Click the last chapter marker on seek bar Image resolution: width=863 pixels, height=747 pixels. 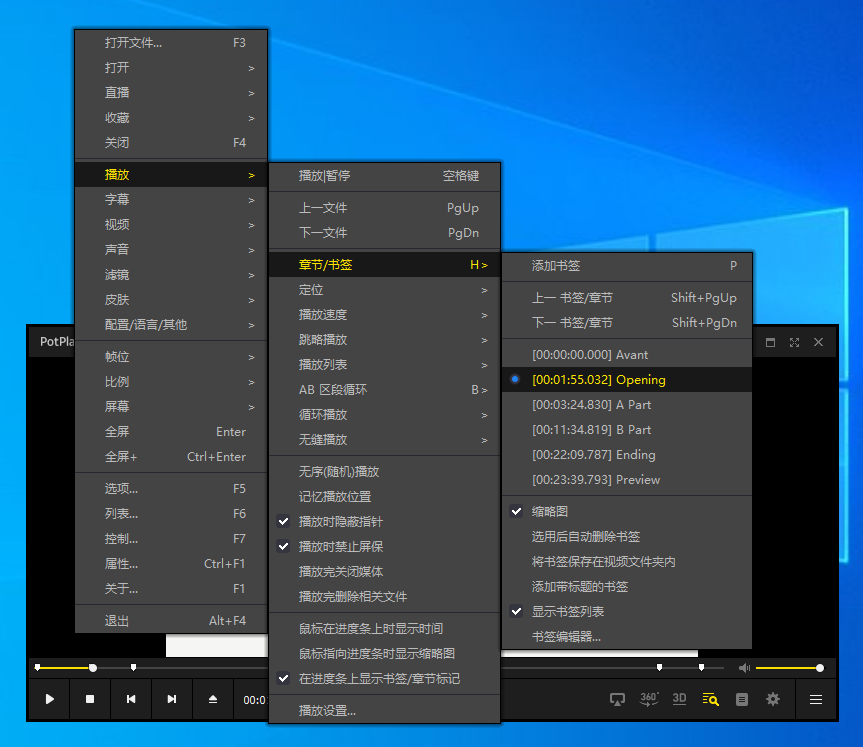pyautogui.click(x=702, y=668)
